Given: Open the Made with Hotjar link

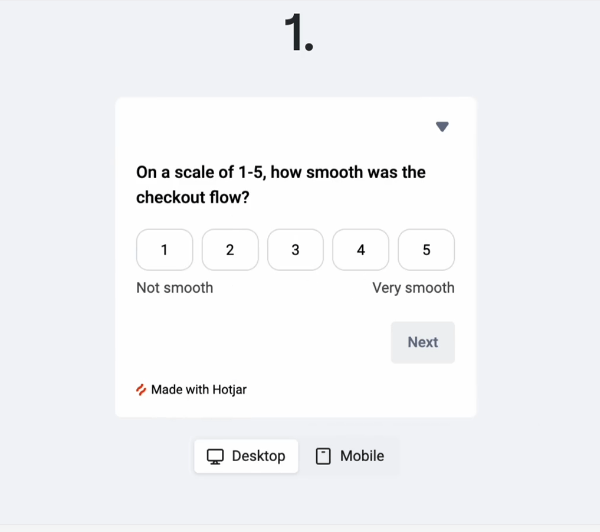Looking at the screenshot, I should click(191, 390).
